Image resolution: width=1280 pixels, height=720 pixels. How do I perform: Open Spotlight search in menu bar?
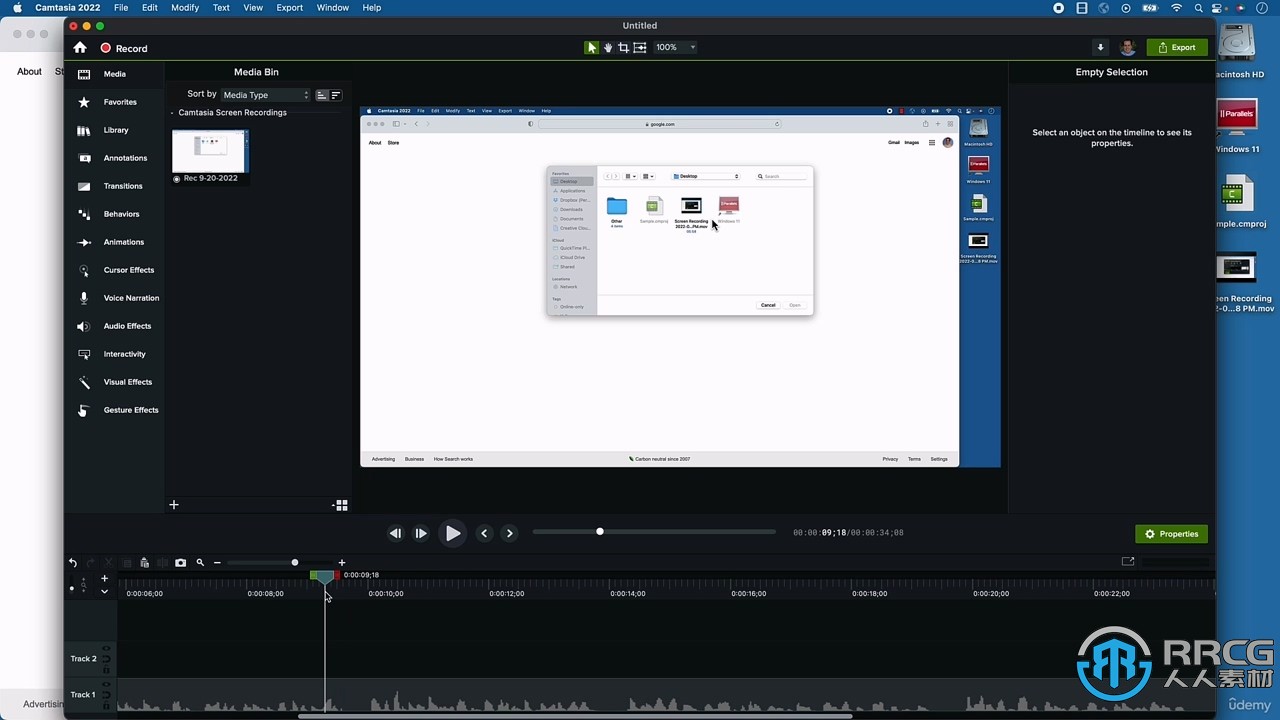point(1199,8)
